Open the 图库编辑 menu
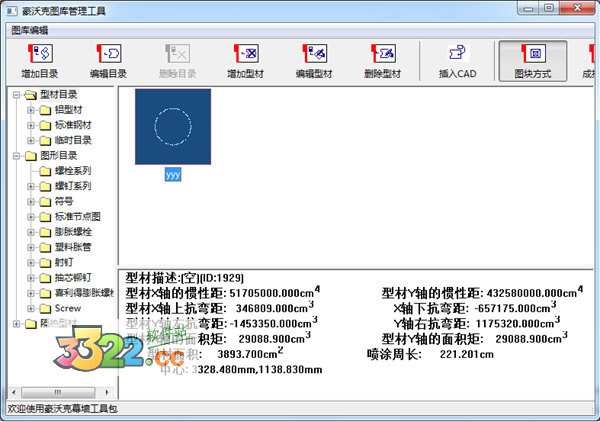Viewport: 600px width, 422px height. coord(33,30)
